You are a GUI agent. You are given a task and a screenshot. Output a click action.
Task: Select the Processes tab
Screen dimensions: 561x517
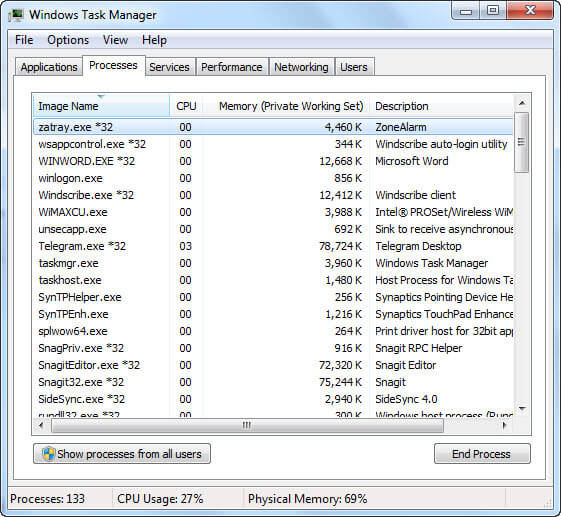[113, 65]
